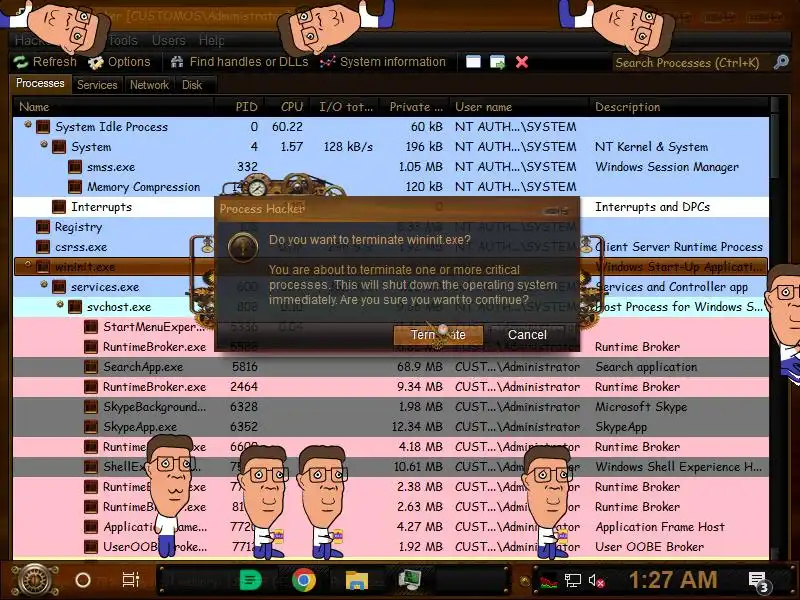
Task: Click the User OOBE Broker description
Action: click(x=649, y=546)
